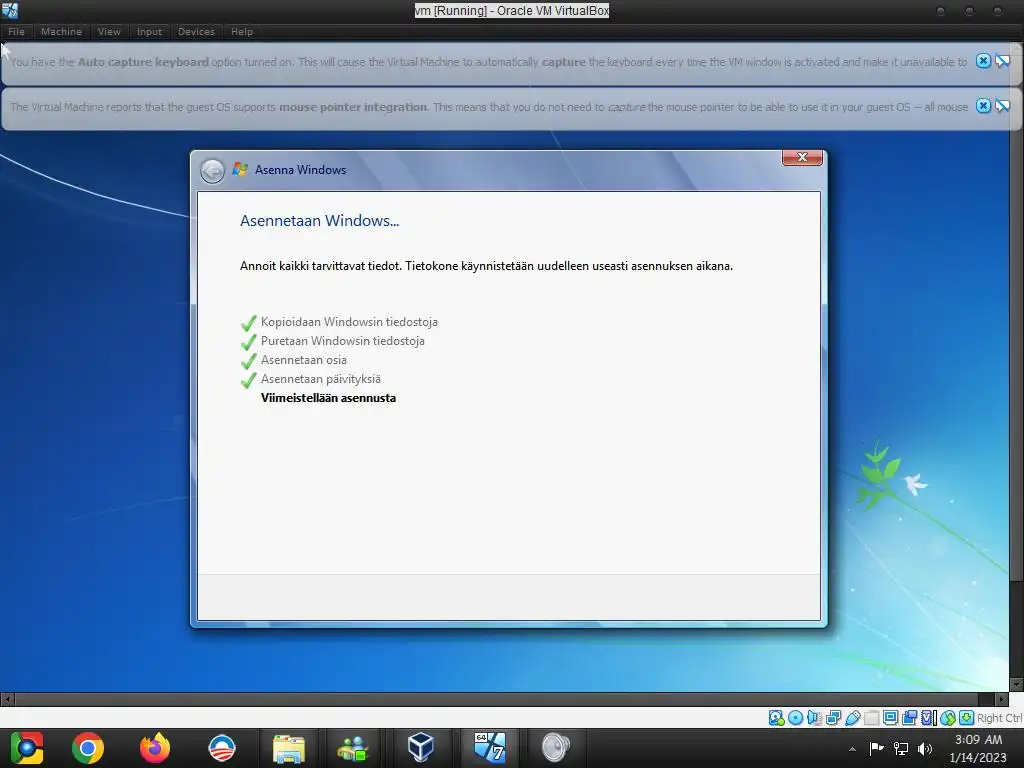The width and height of the screenshot is (1024, 768).
Task: Open the Machine menu
Action: click(x=61, y=31)
